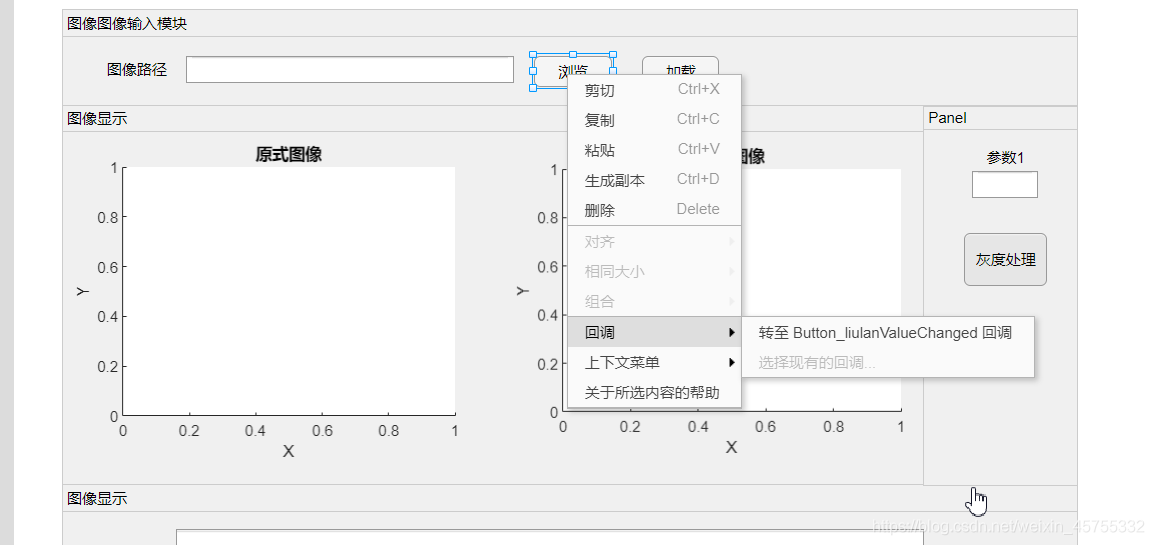The height and width of the screenshot is (545, 1154).
Task: Select Paste (粘贴) menu entry
Action: pos(654,150)
